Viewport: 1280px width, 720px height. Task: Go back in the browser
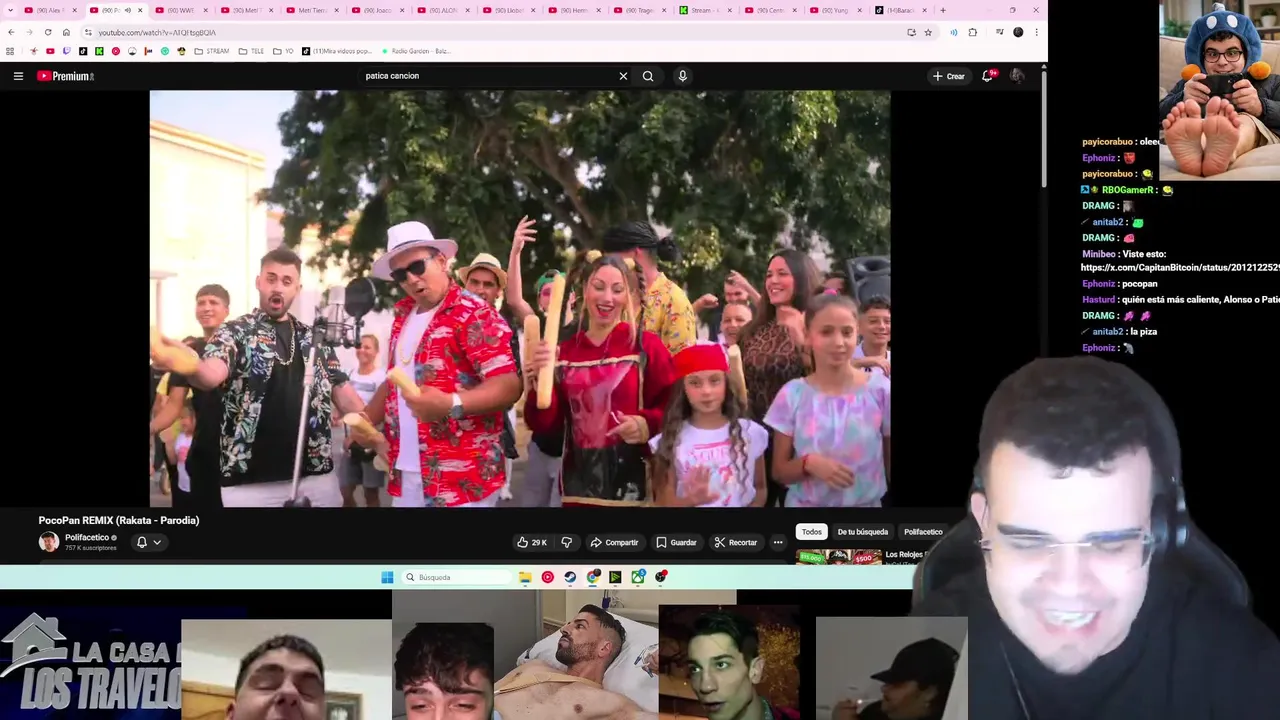click(11, 32)
